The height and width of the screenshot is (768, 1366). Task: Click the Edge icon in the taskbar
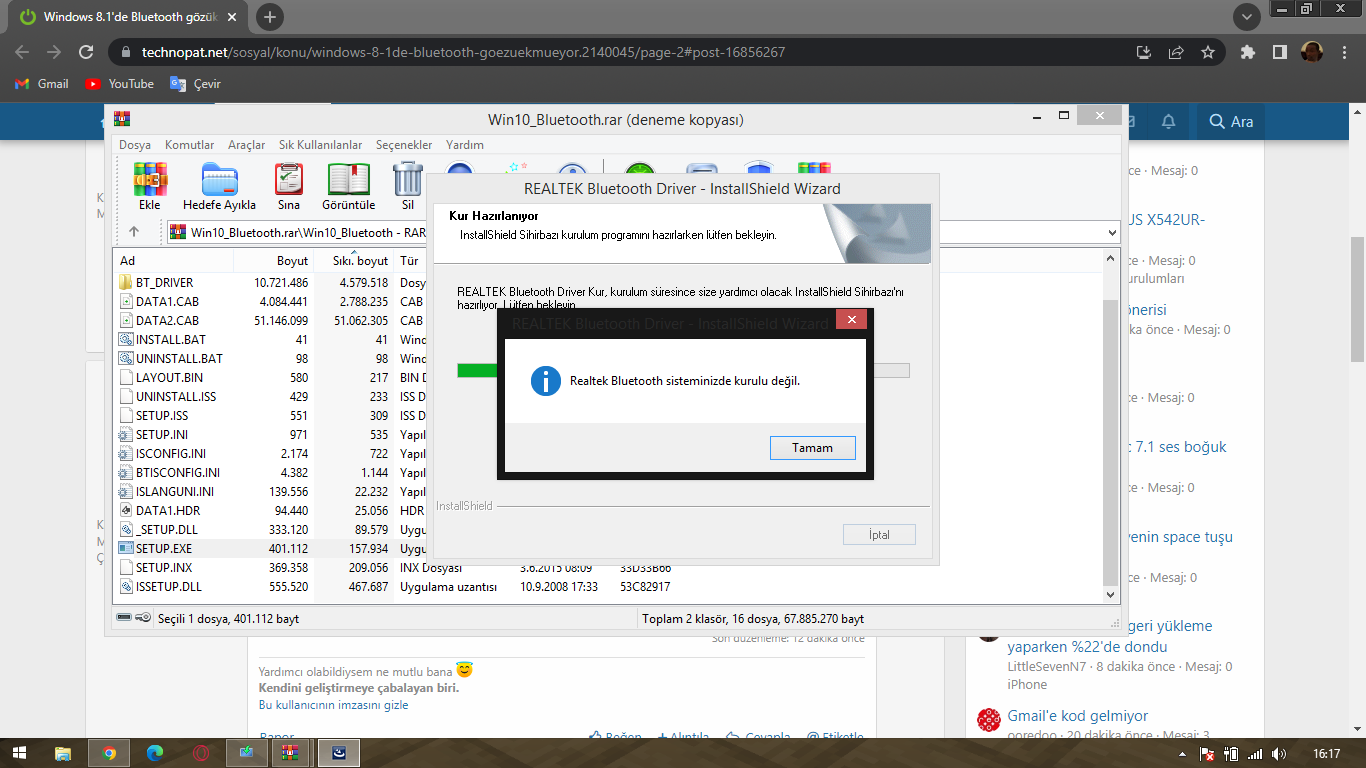[155, 753]
